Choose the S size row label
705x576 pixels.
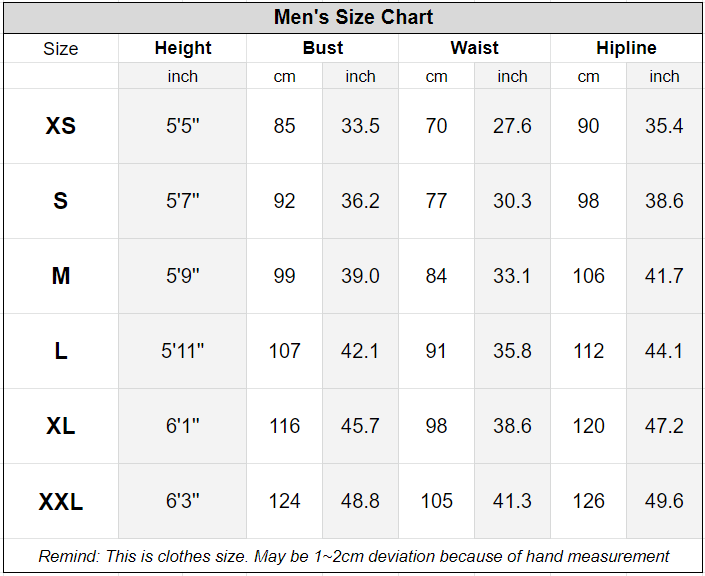point(60,201)
